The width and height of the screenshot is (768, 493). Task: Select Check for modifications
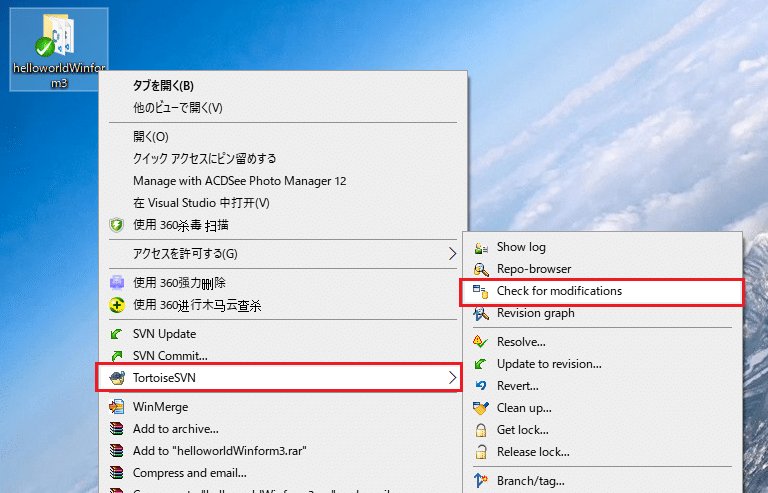pyautogui.click(x=602, y=291)
